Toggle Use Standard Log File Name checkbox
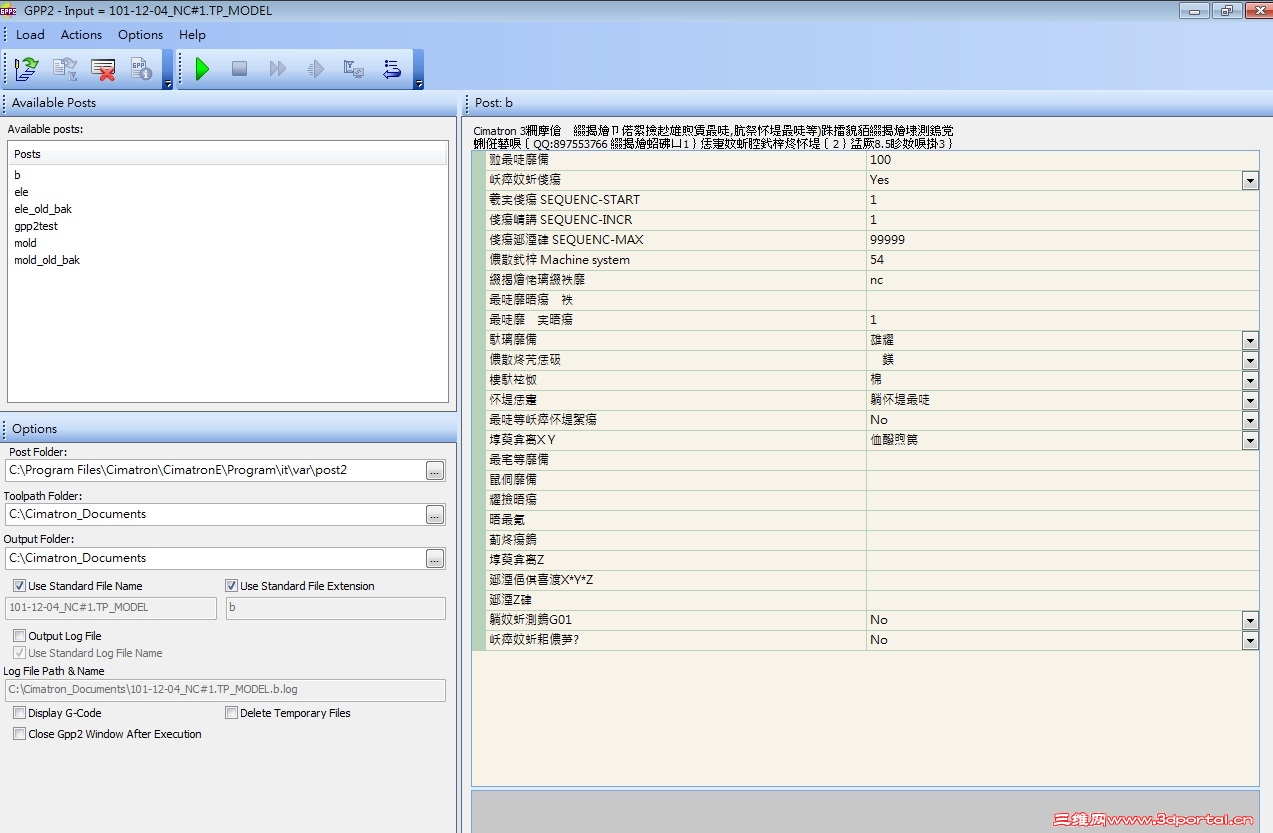Viewport: 1273px width, 833px height. point(19,653)
